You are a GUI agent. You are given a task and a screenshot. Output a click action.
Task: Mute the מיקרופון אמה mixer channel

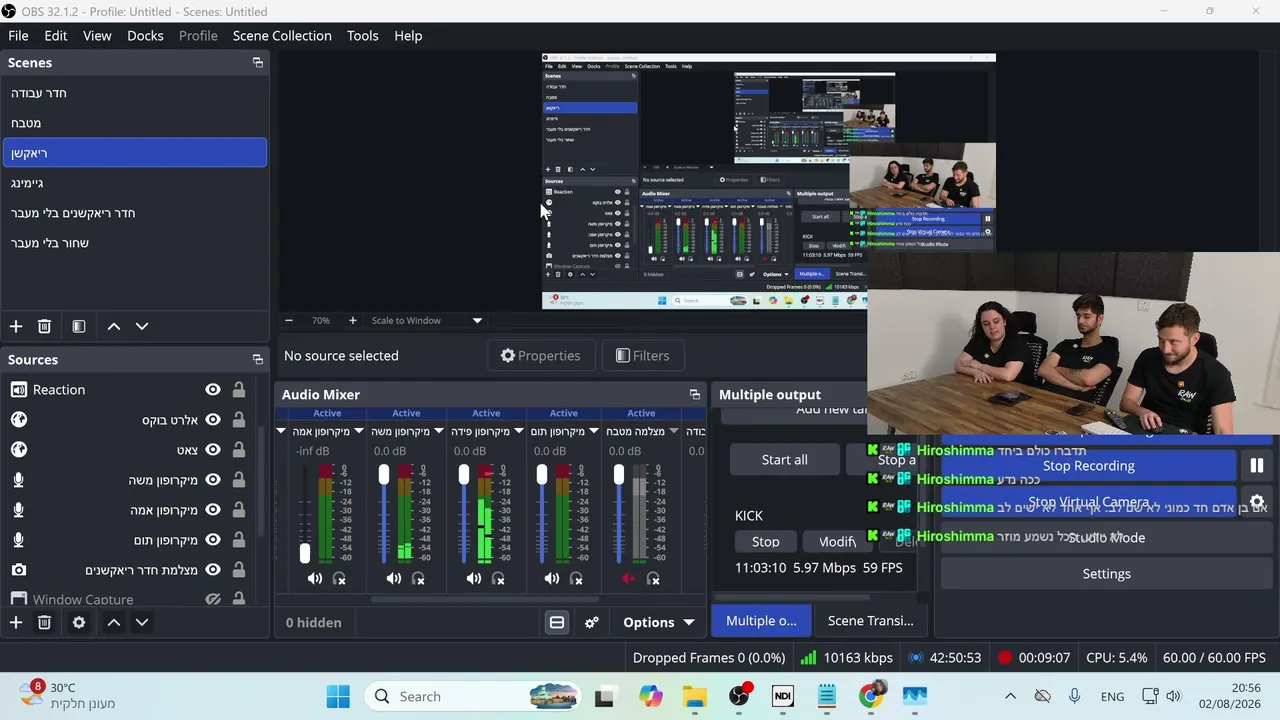315,578
